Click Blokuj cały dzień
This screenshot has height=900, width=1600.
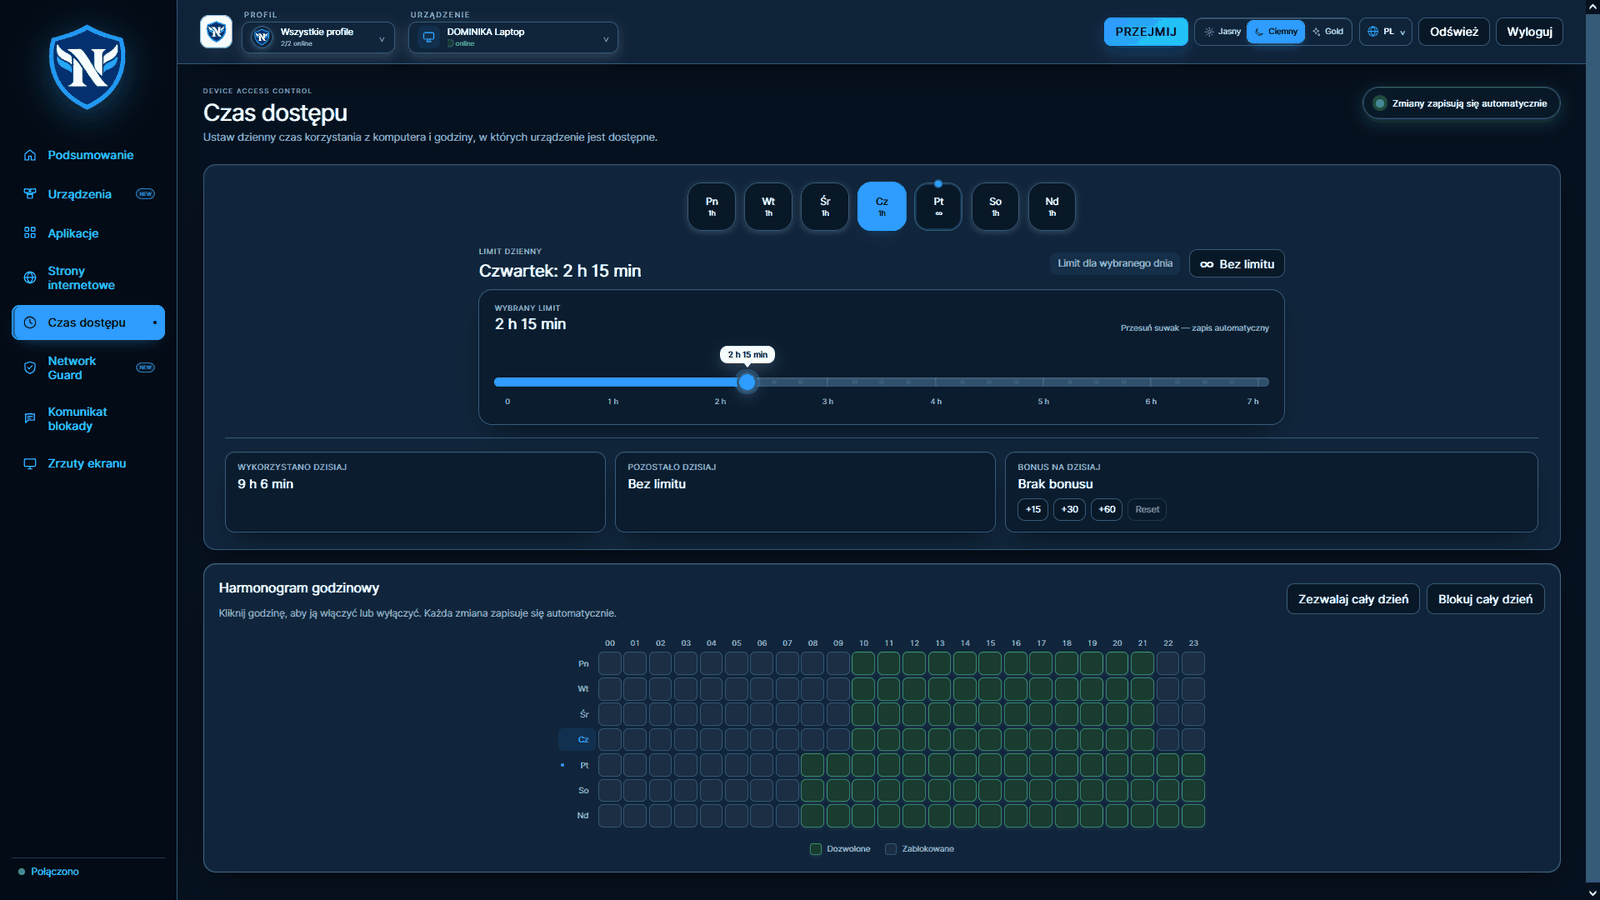tap(1485, 599)
